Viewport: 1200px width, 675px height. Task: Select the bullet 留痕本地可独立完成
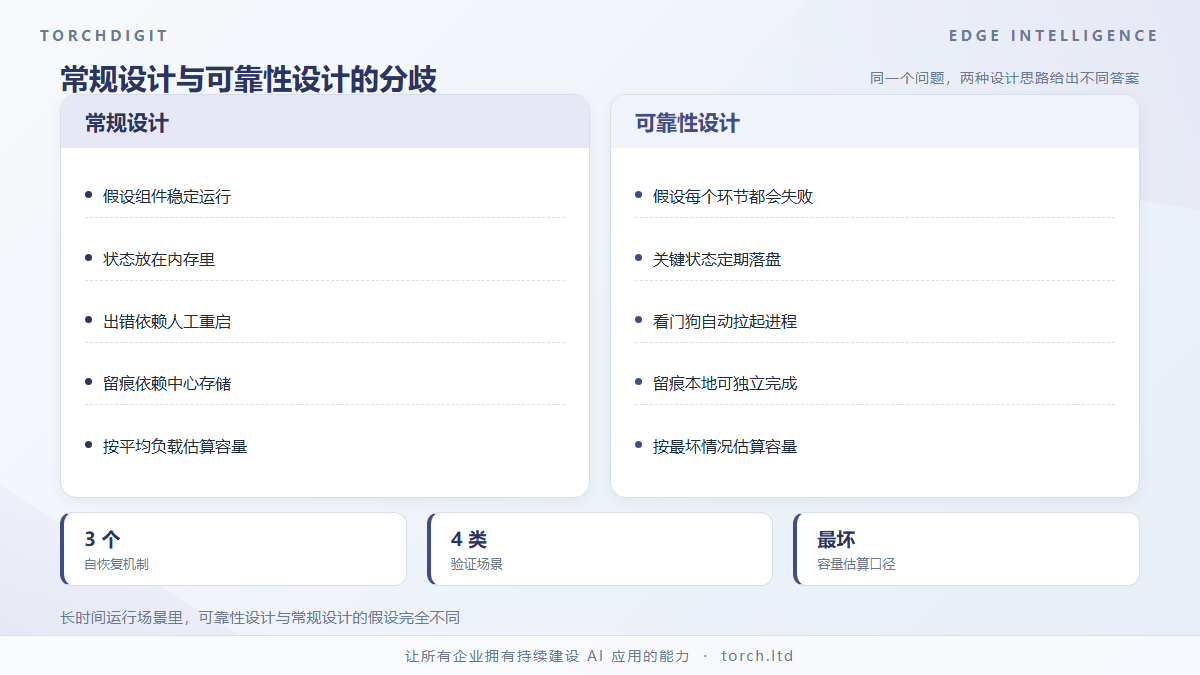(725, 383)
